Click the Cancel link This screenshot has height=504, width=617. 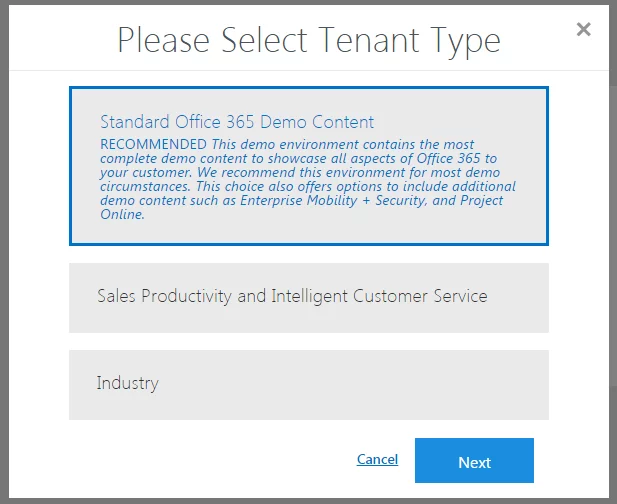tap(377, 460)
